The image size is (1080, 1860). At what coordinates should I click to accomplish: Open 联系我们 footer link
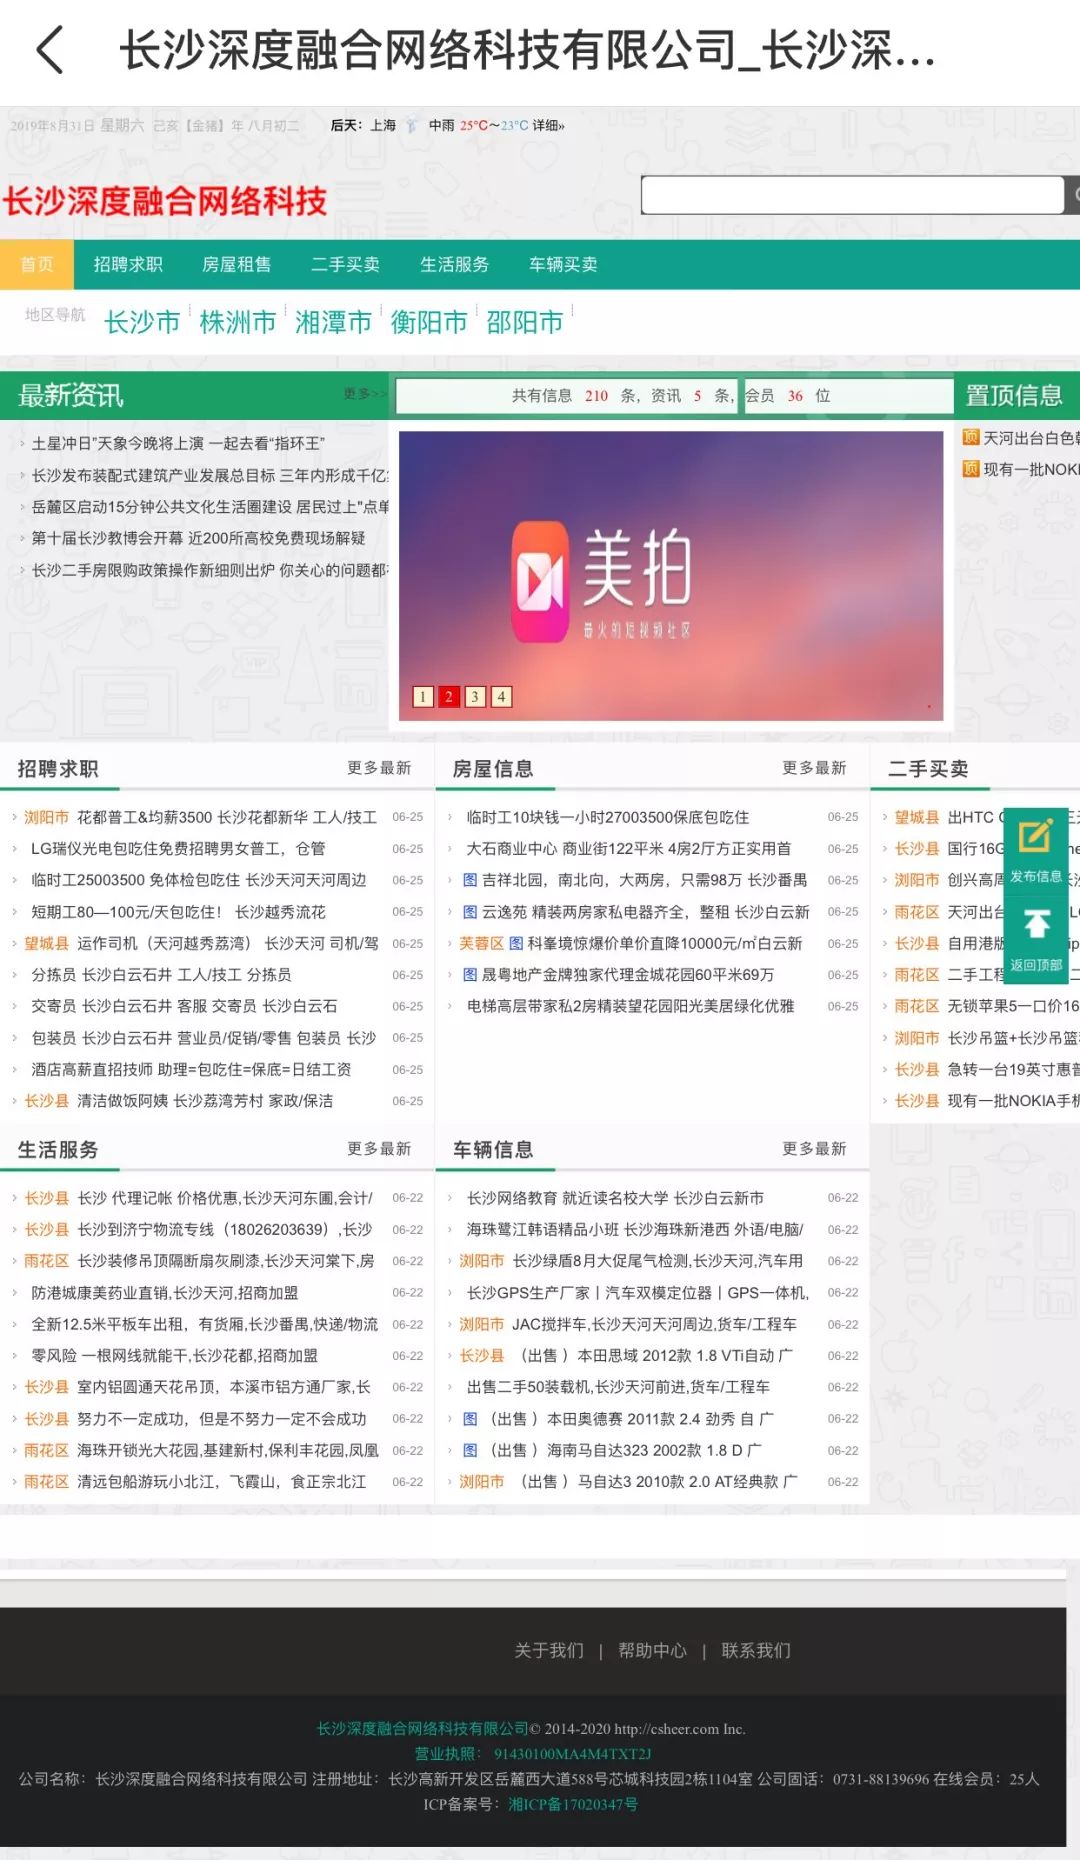point(756,1651)
